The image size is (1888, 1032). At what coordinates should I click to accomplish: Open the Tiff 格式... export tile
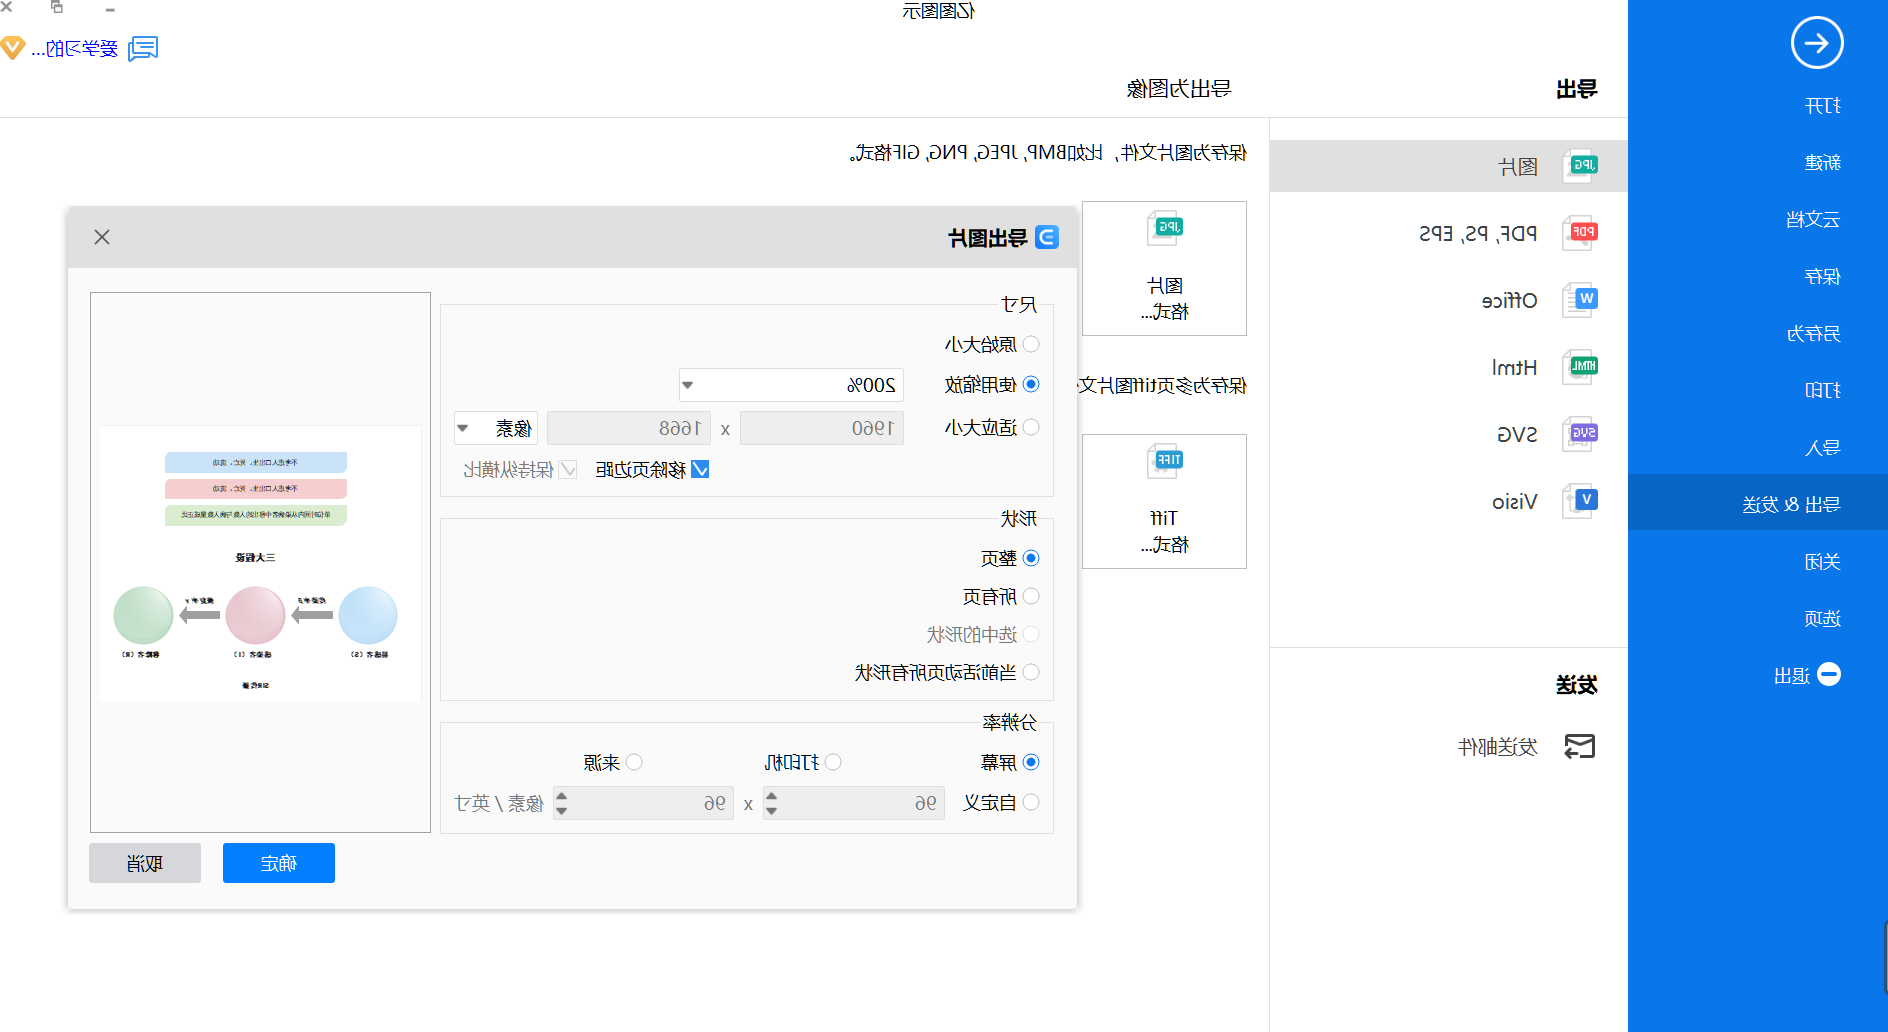(x=1164, y=501)
